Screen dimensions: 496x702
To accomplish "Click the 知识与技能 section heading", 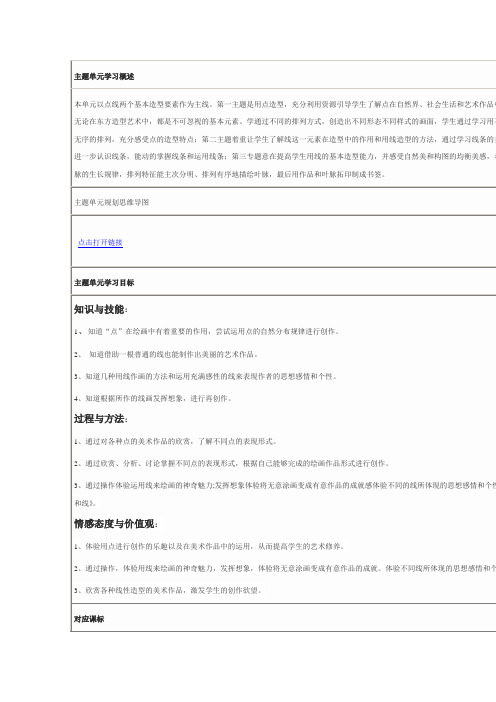I will (x=100, y=309).
